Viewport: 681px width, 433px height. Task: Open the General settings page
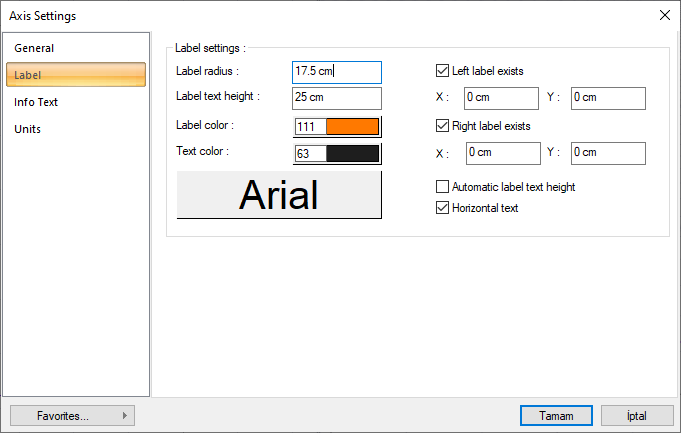[35, 48]
